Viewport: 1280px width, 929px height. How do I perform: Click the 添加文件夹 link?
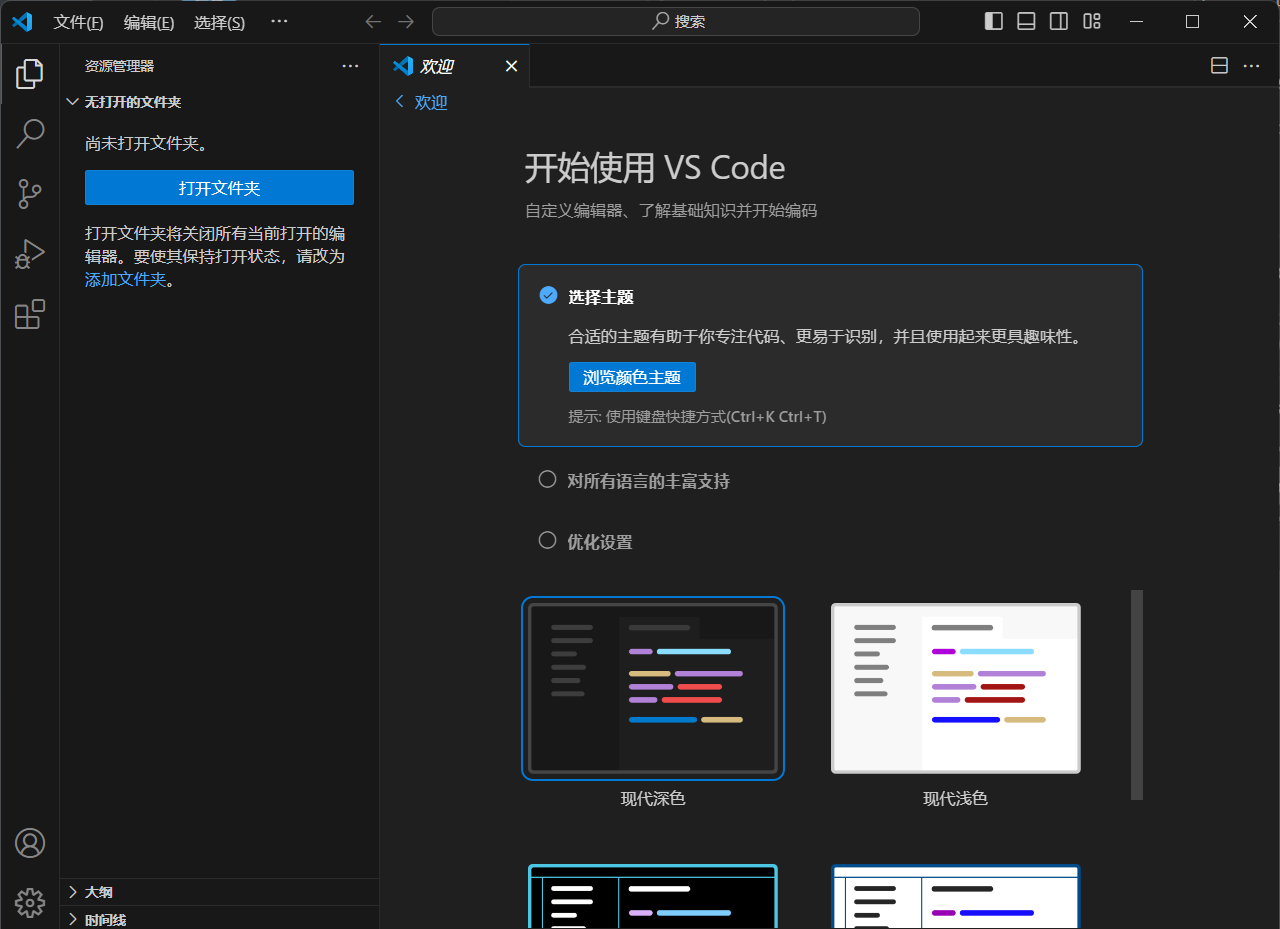[125, 280]
